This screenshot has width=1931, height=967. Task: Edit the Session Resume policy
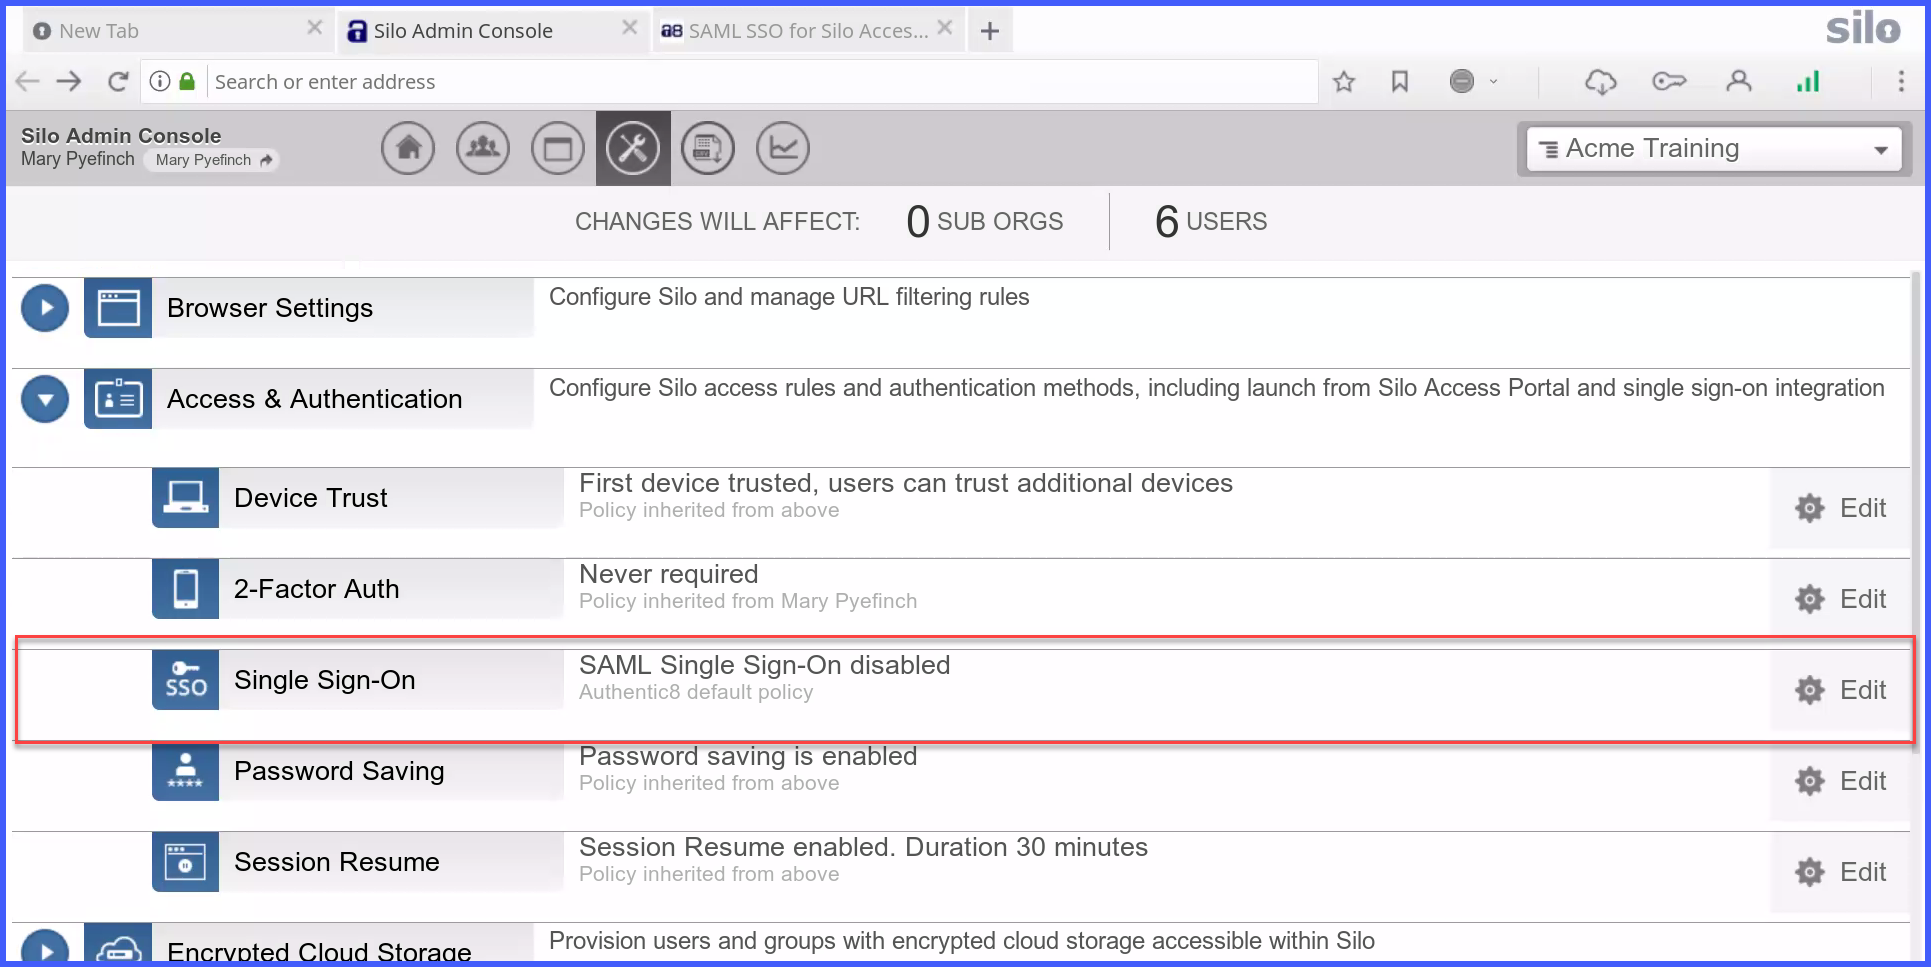(x=1840, y=872)
